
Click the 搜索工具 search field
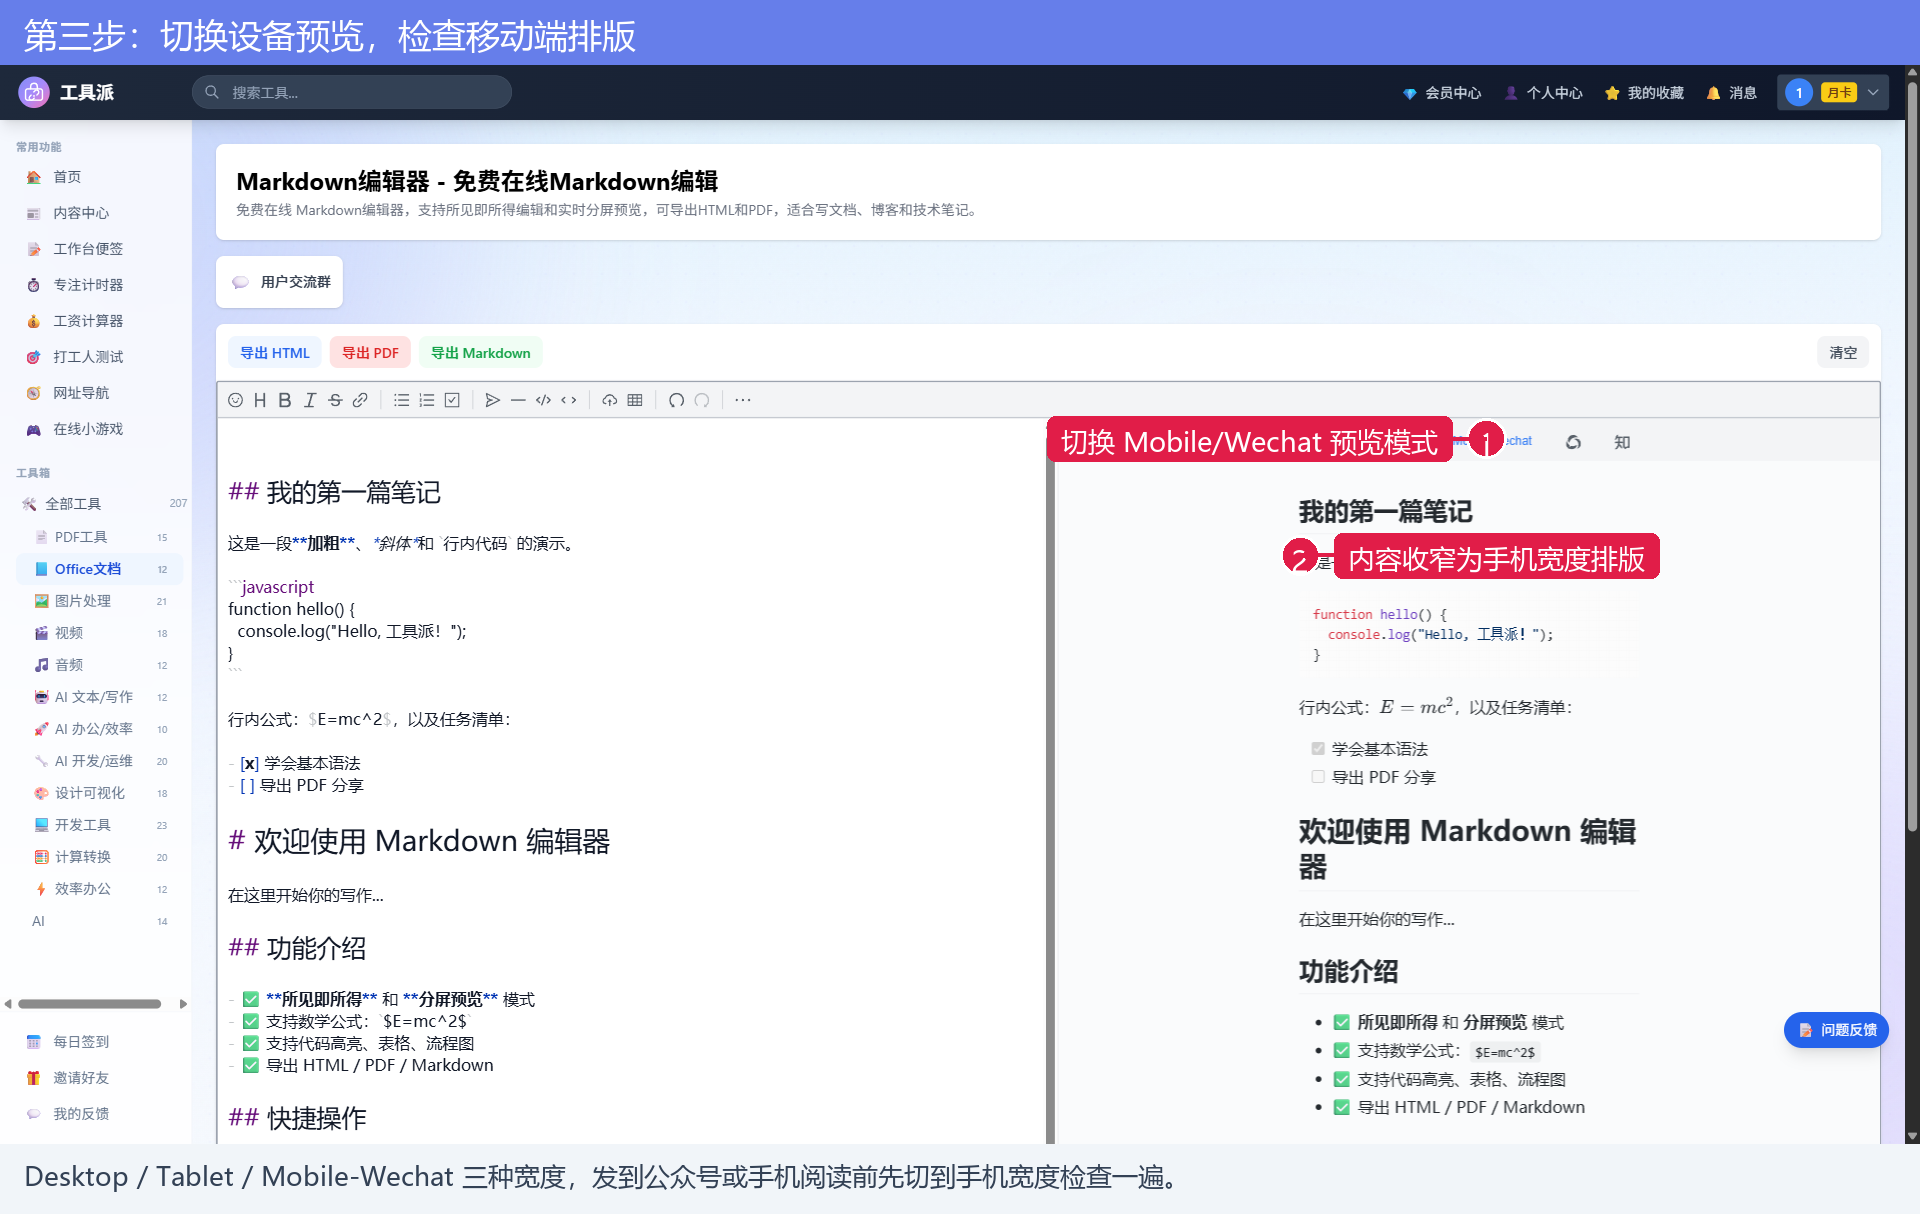pos(352,92)
